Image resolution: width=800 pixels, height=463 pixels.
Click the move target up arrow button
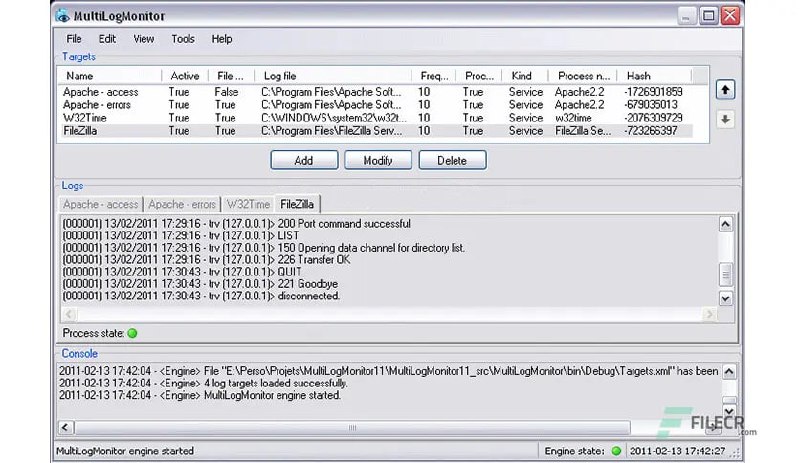click(726, 90)
